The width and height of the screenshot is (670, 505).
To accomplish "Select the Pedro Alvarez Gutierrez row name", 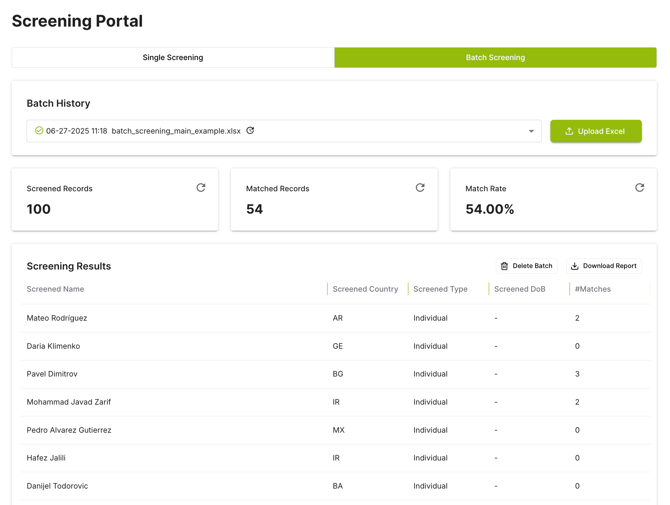I will 69,430.
